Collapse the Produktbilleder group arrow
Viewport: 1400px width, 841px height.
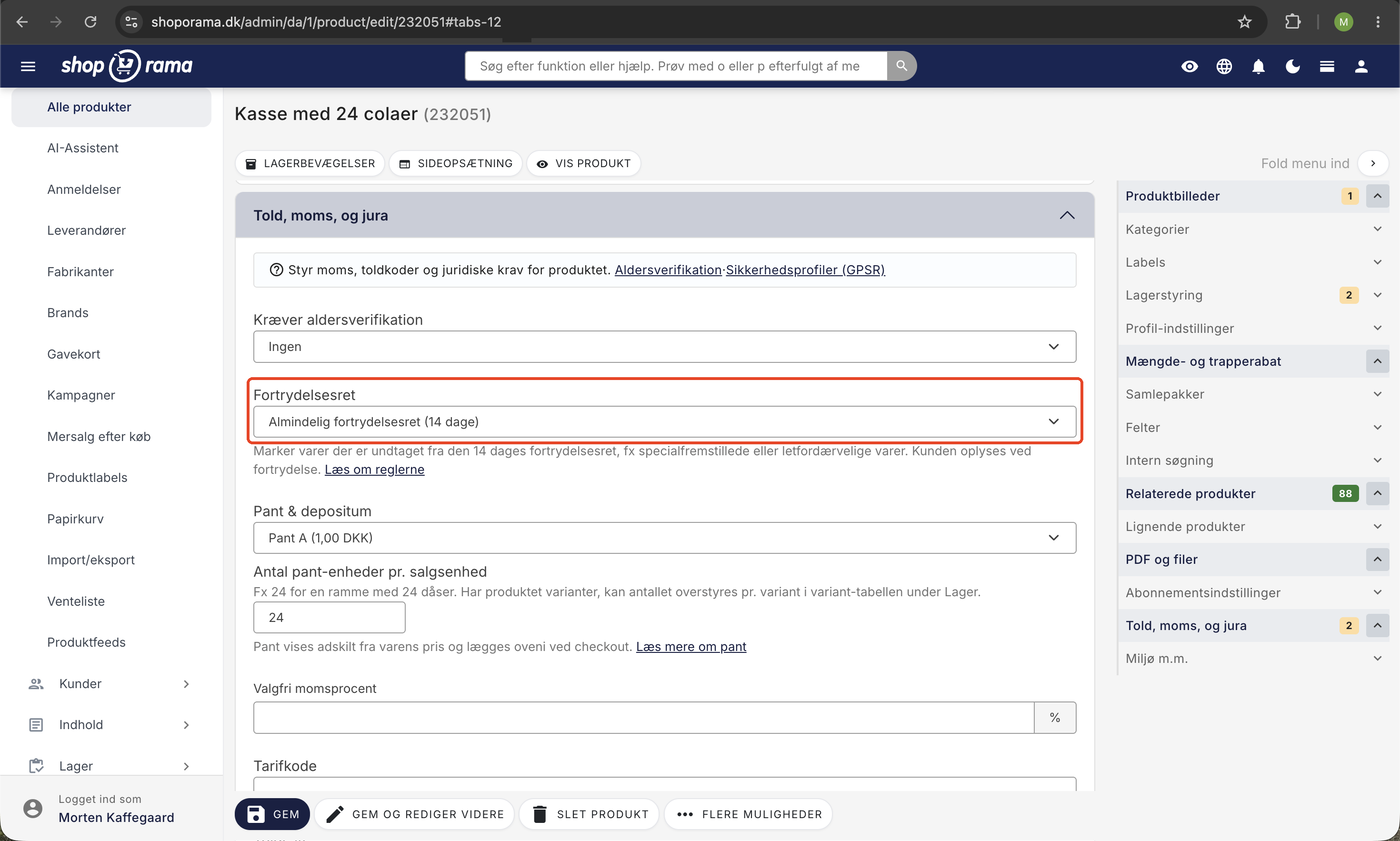click(x=1377, y=196)
